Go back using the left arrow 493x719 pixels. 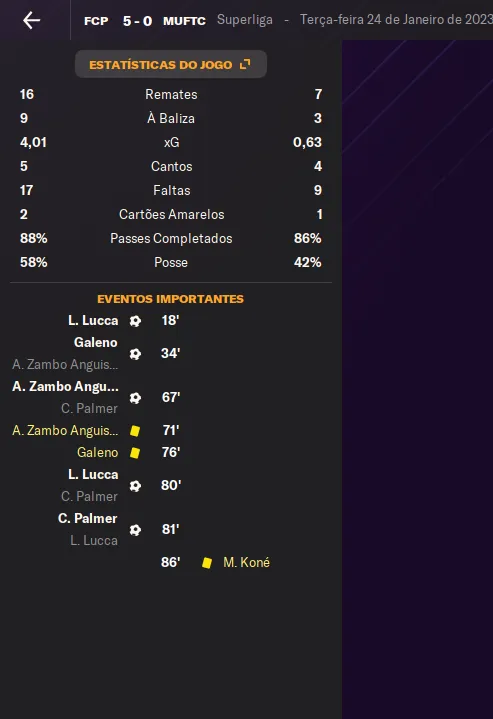point(32,20)
